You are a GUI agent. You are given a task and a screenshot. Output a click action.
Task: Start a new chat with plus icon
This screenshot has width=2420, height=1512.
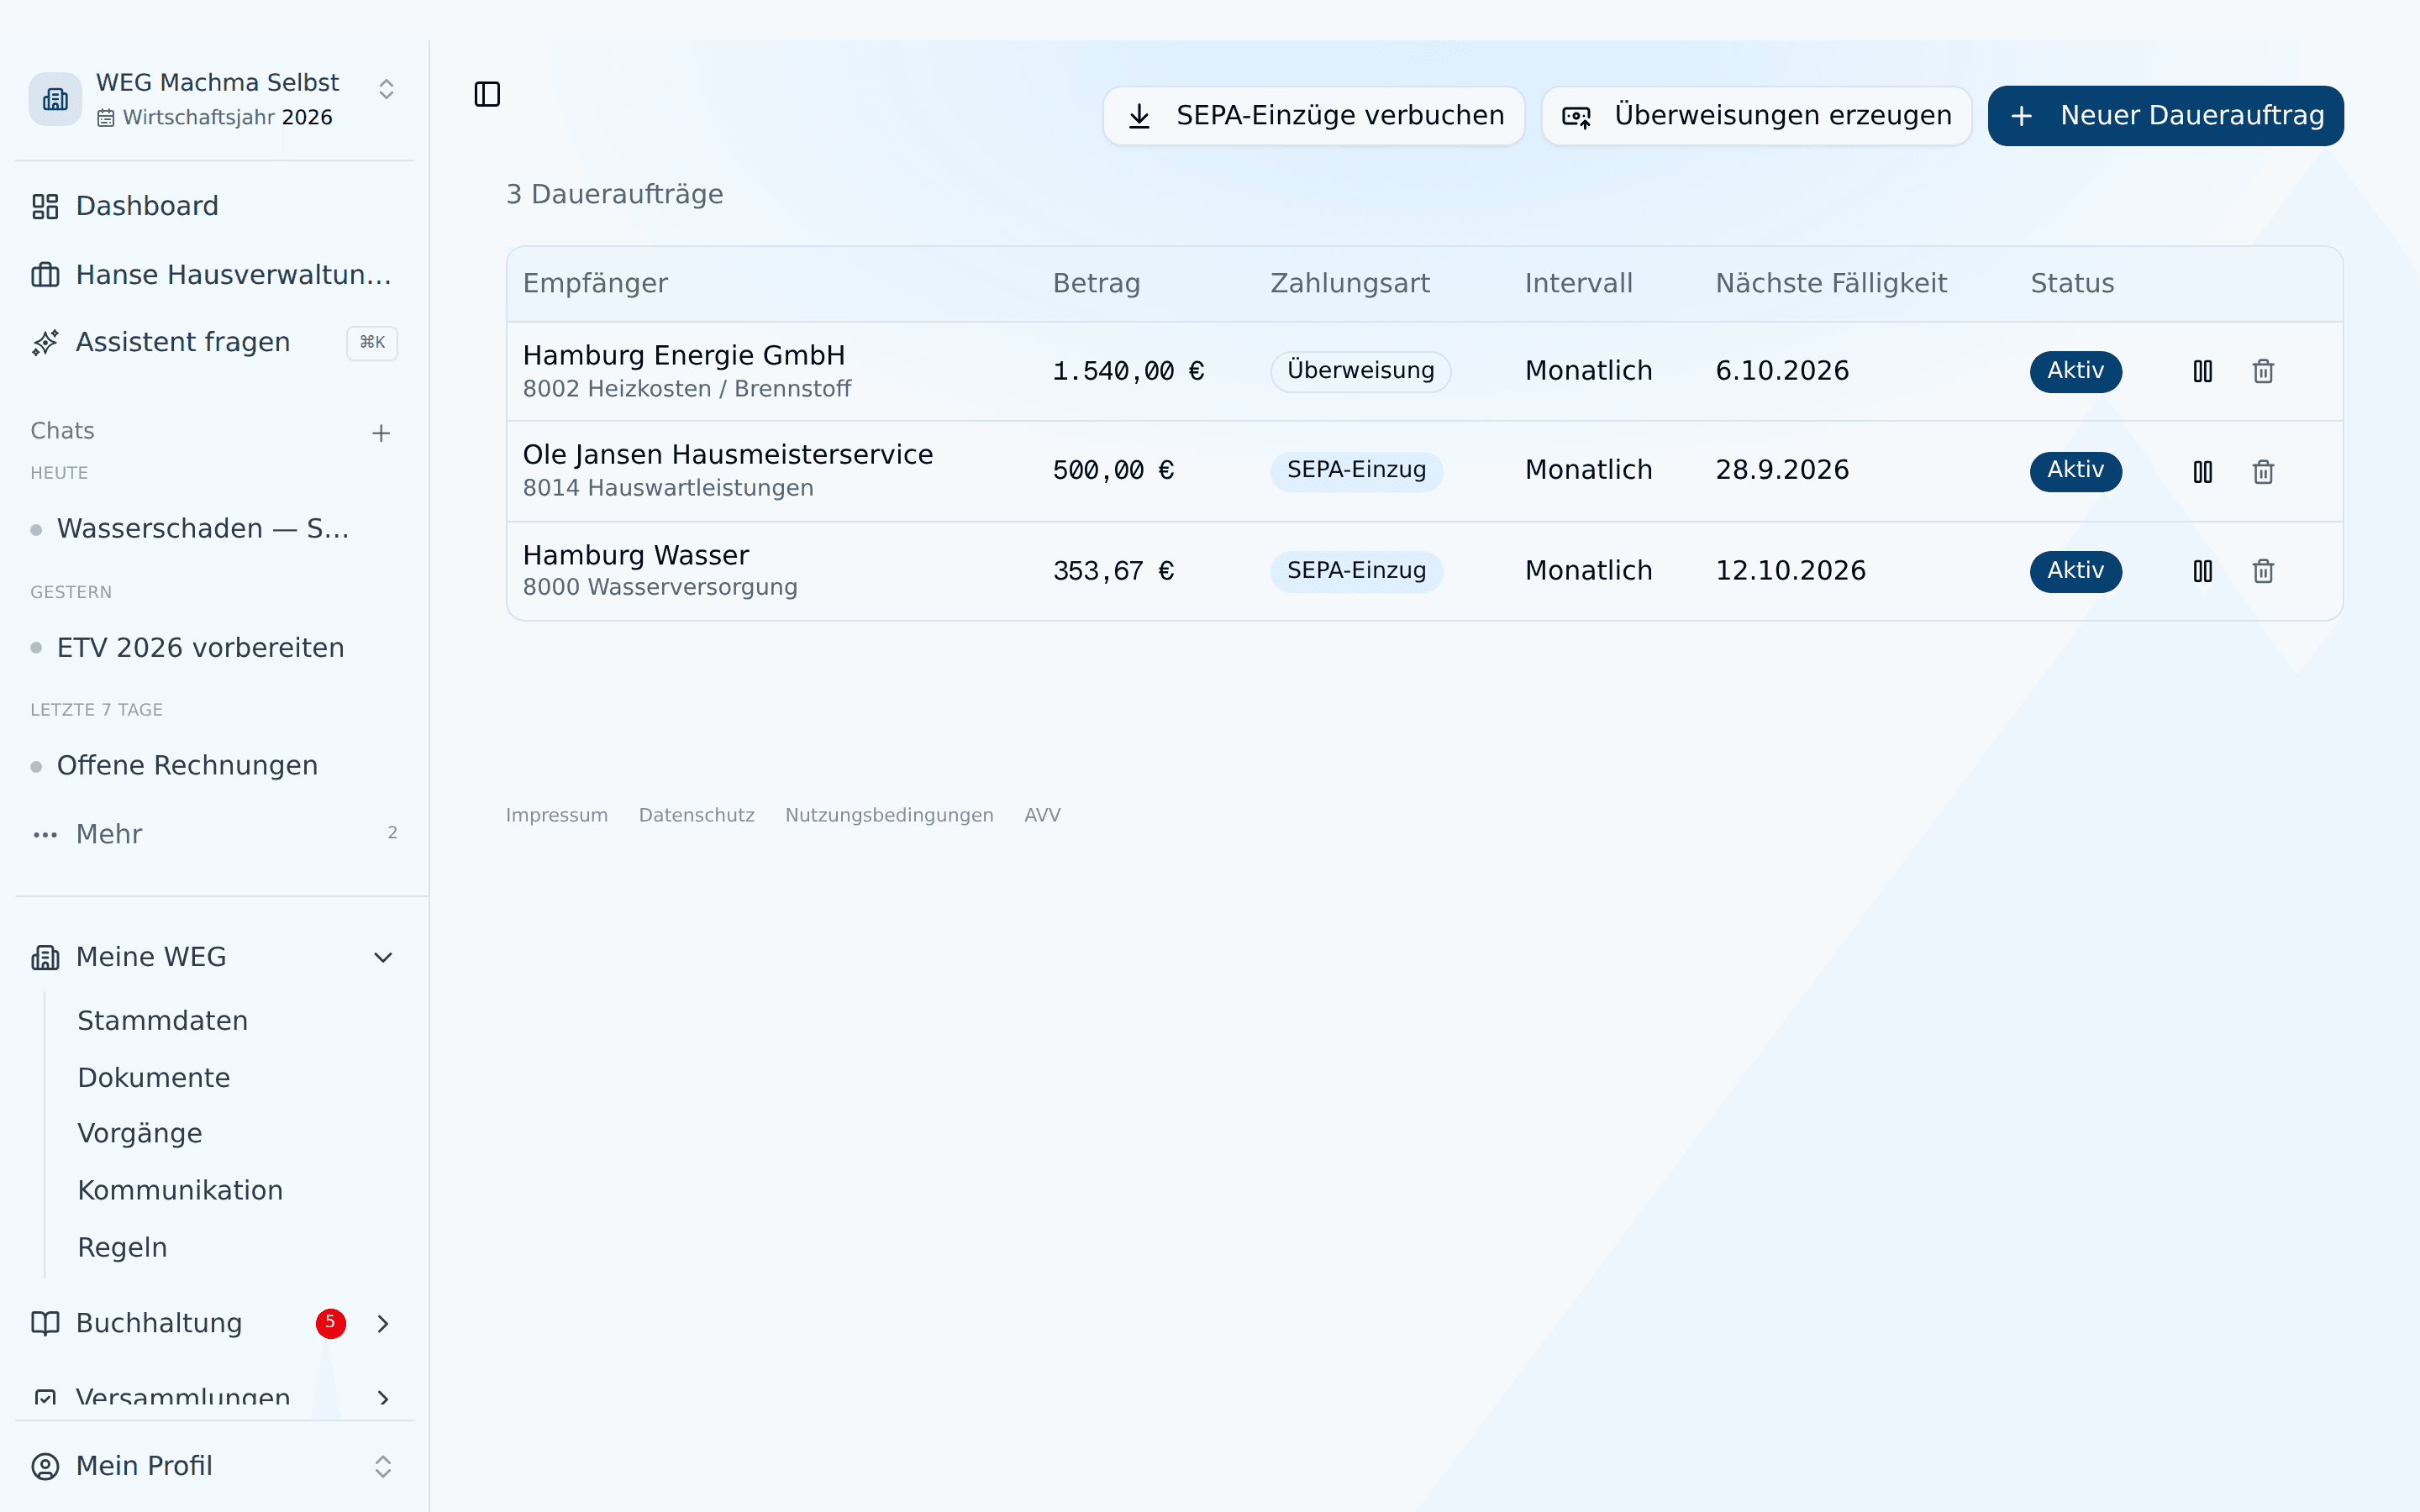click(x=381, y=433)
